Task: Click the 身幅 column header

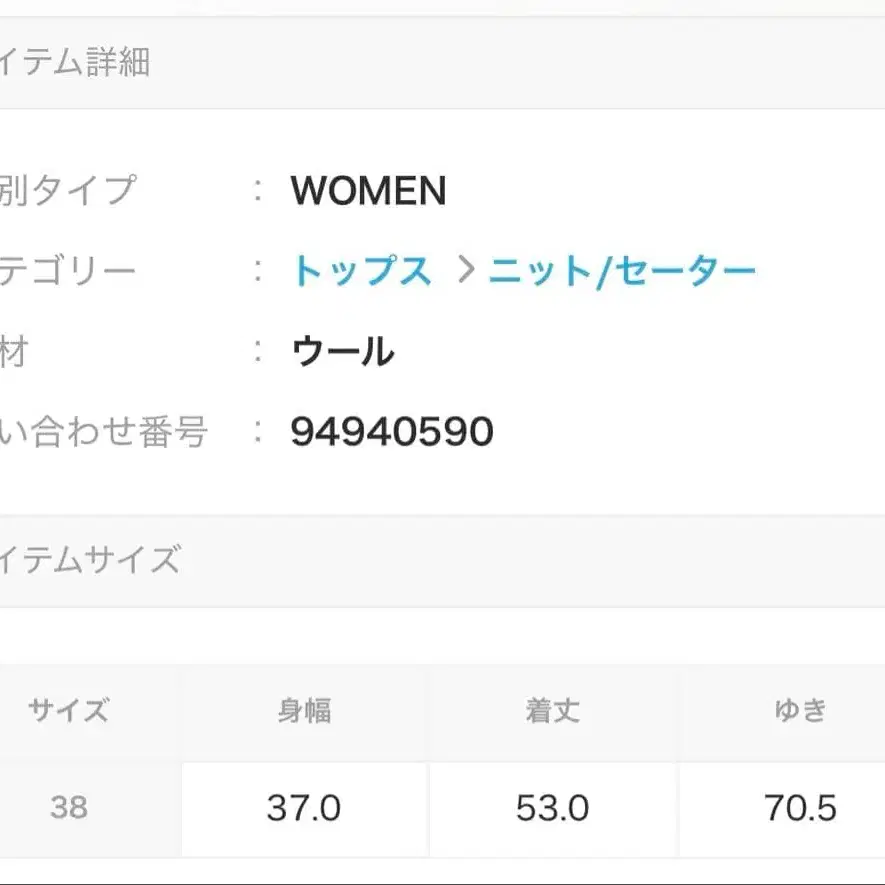Action: click(304, 711)
